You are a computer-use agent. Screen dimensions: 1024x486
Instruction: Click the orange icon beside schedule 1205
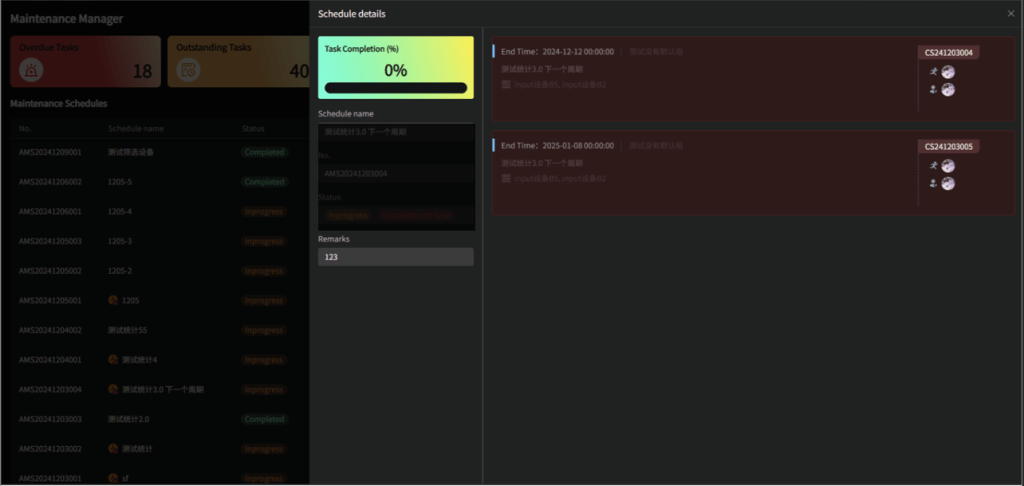coord(113,300)
